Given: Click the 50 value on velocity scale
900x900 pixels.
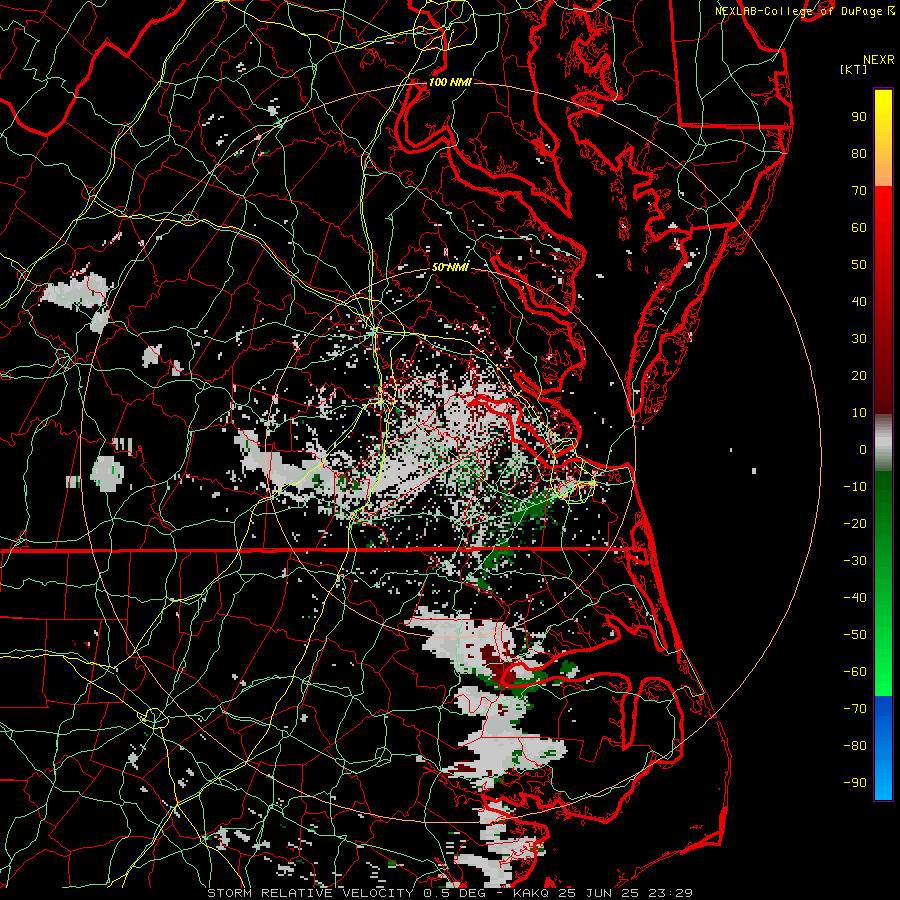Looking at the screenshot, I should coord(859,265).
